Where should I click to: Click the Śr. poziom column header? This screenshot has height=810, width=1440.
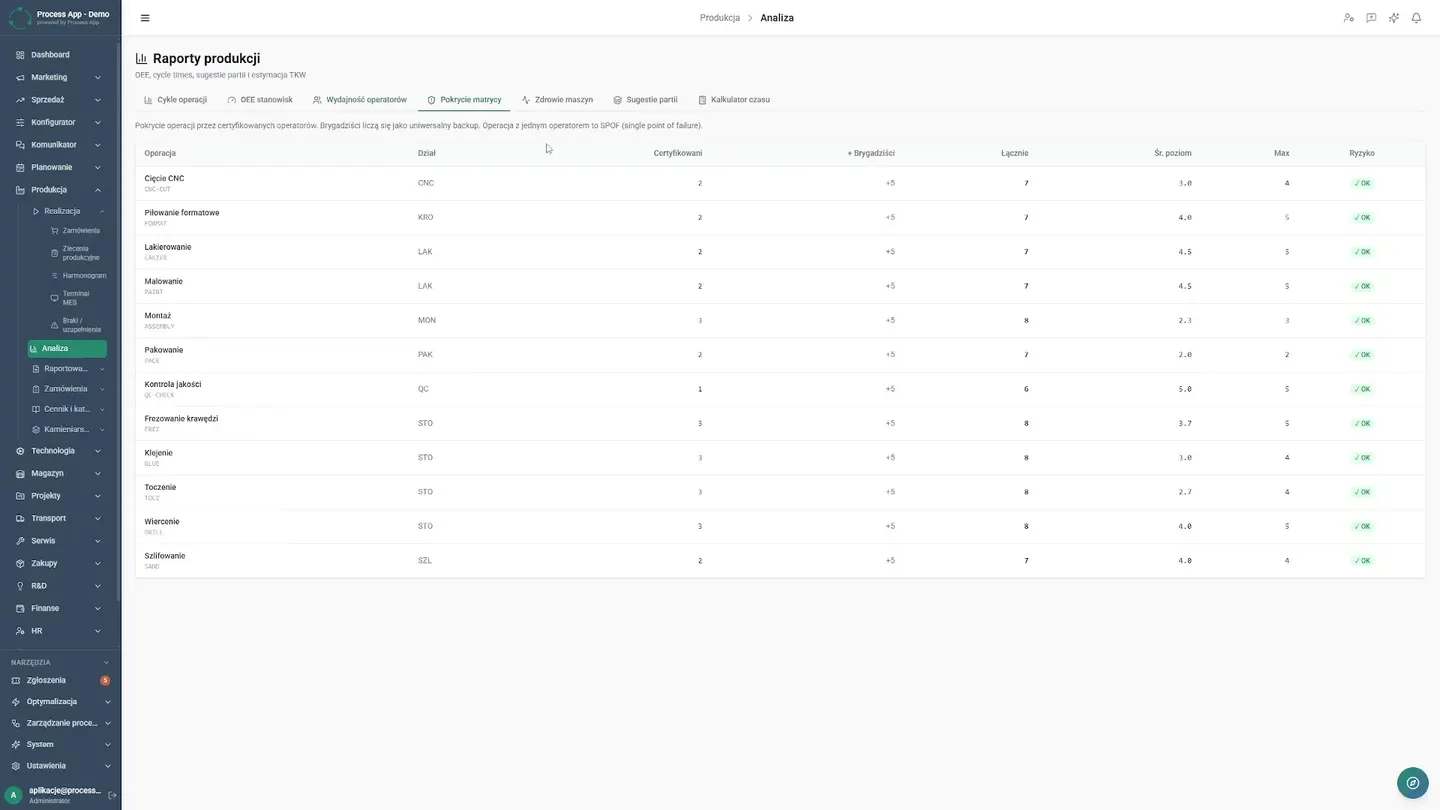click(1173, 153)
